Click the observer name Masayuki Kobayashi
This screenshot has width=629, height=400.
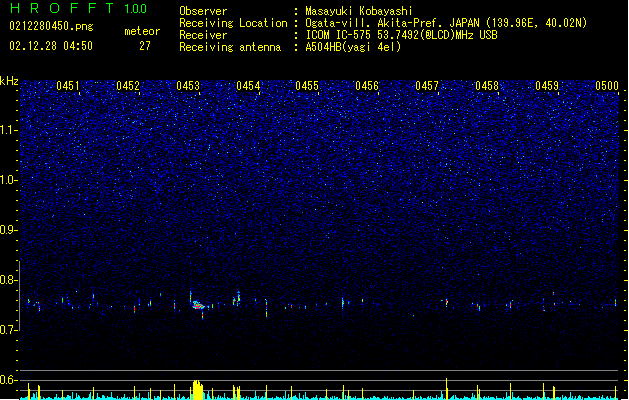point(359,11)
